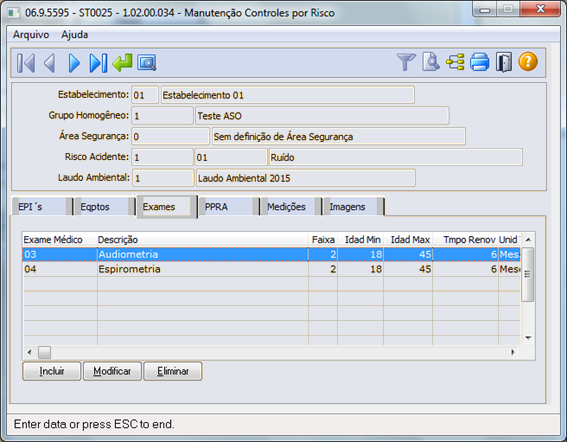Click the Risco Acidente first code field
This screenshot has height=442, width=567.
click(162, 157)
